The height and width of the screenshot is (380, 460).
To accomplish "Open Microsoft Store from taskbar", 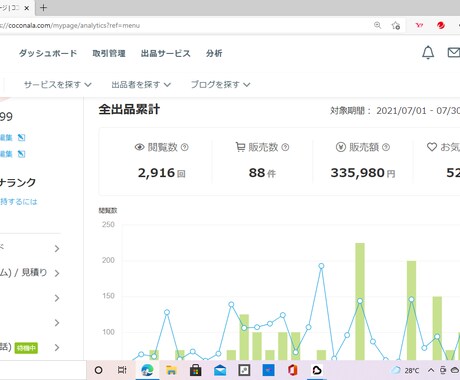I will click(x=196, y=370).
